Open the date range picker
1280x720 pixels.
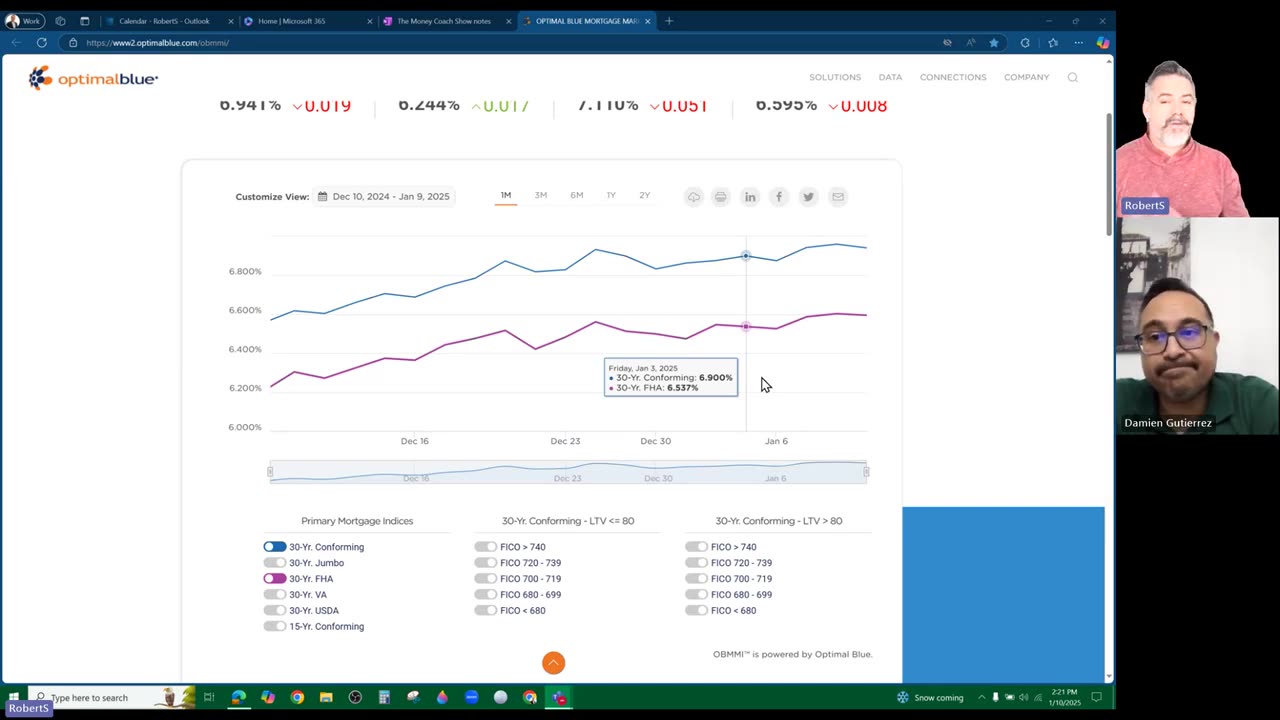(384, 197)
